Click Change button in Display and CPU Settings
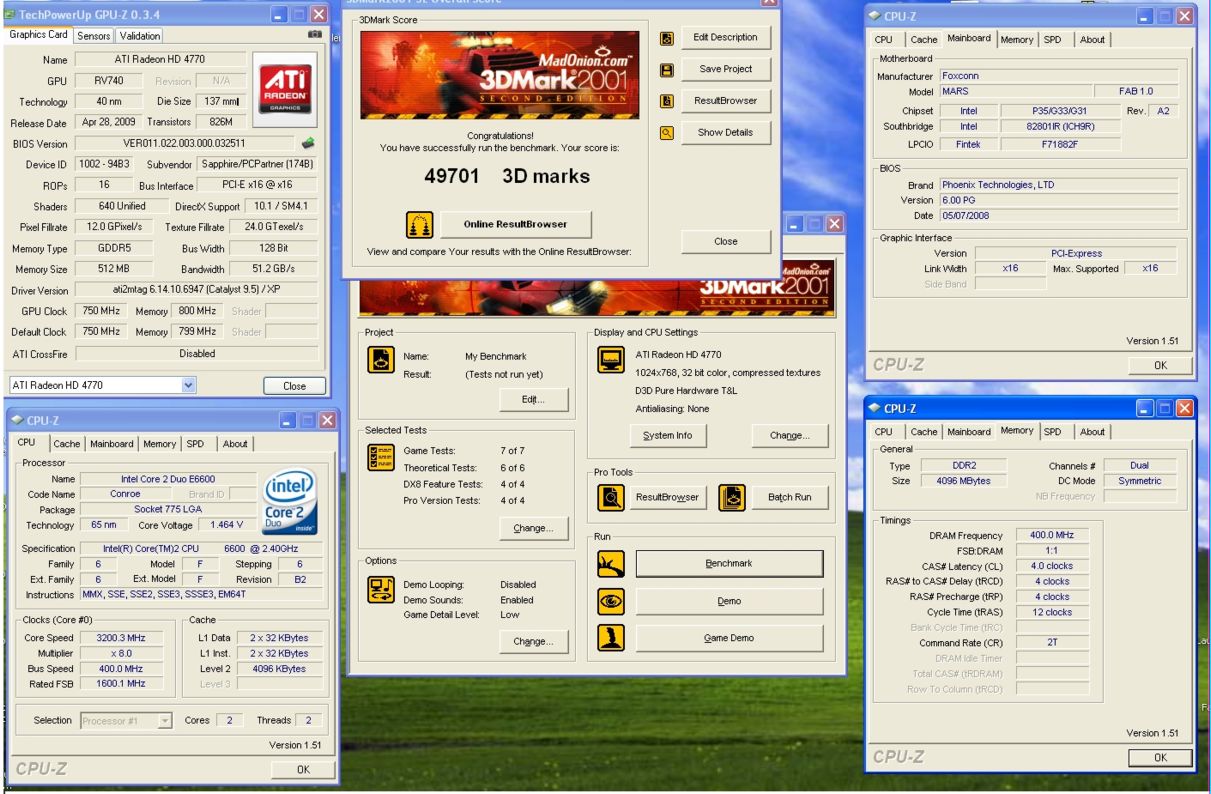Screen dimensions: 1211x794 click(790, 435)
